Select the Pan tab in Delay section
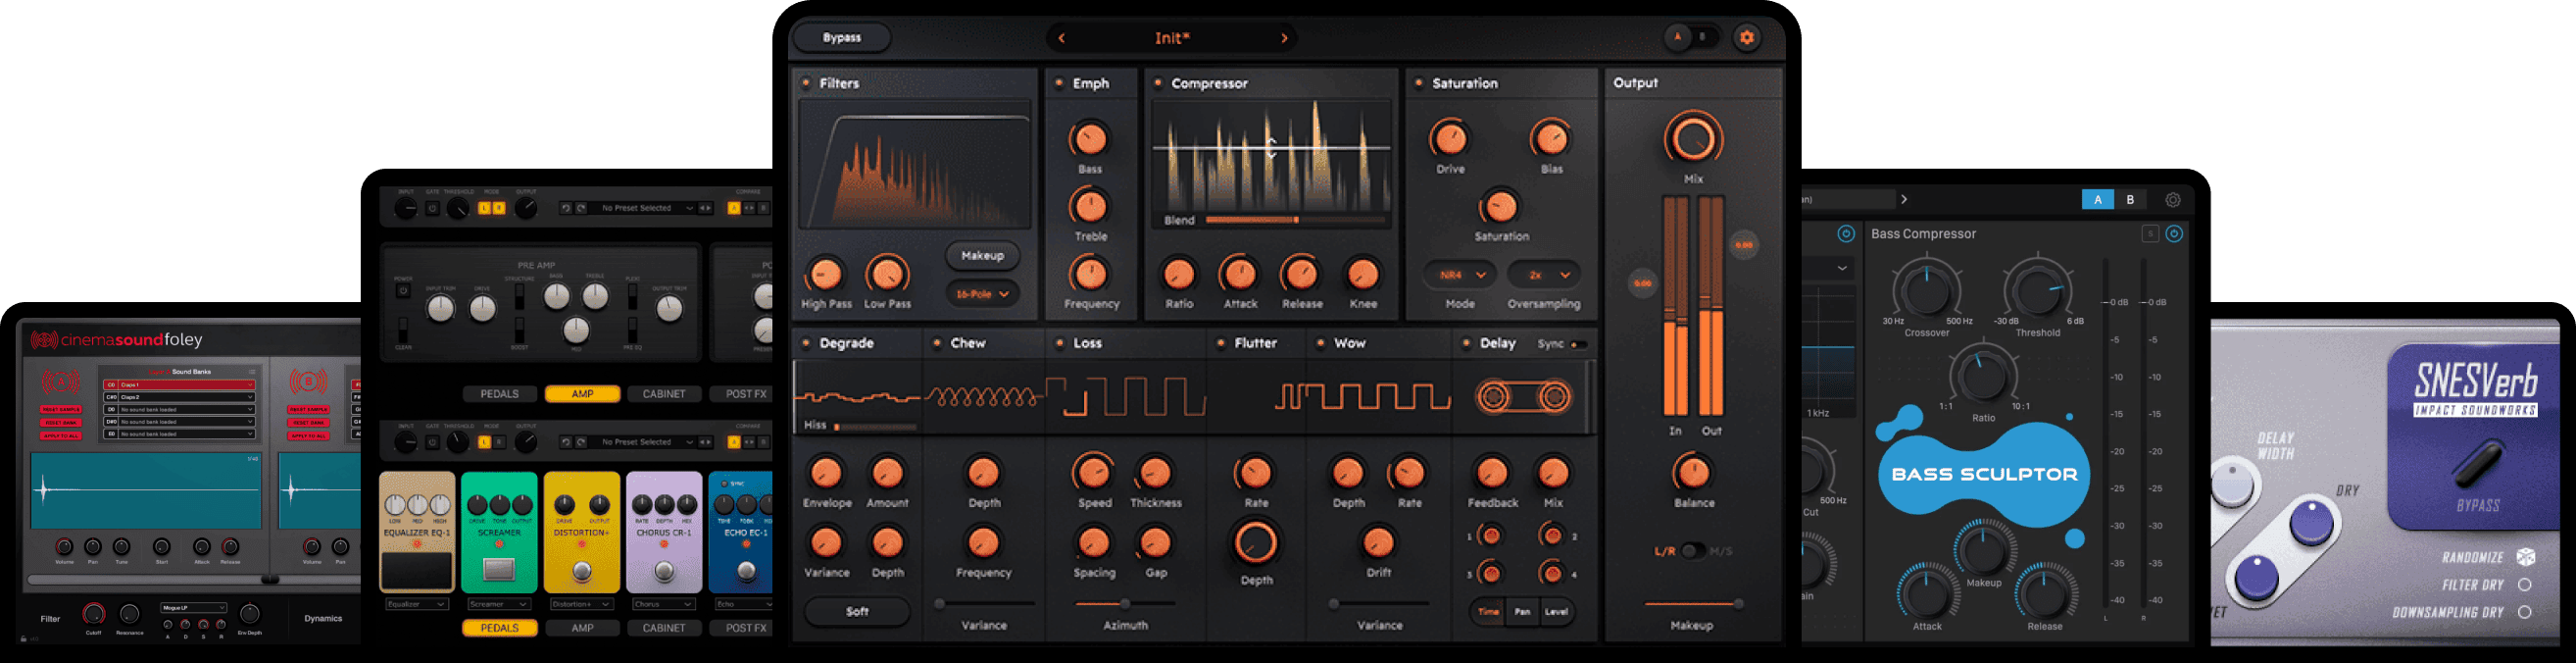This screenshot has height=663, width=2576. point(1522,611)
